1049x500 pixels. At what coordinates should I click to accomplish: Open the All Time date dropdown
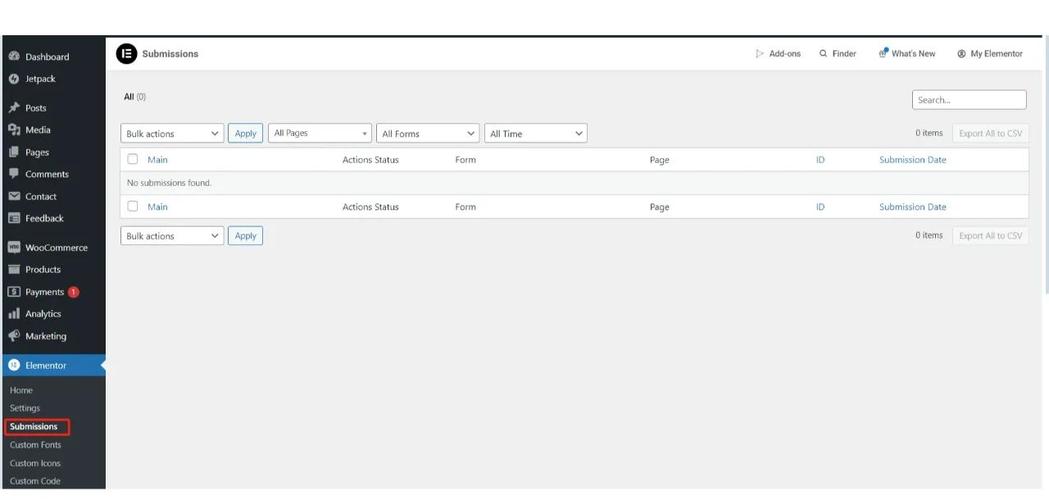[x=535, y=134]
